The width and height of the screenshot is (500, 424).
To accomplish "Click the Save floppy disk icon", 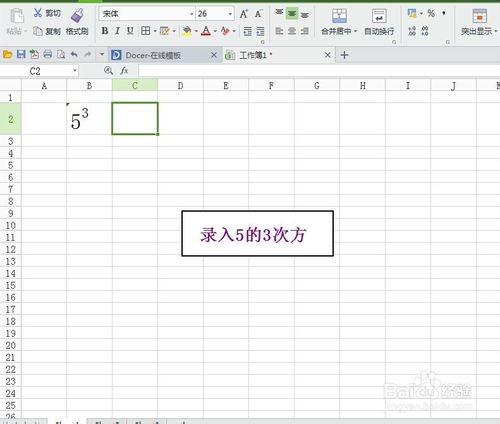I will coord(21,54).
